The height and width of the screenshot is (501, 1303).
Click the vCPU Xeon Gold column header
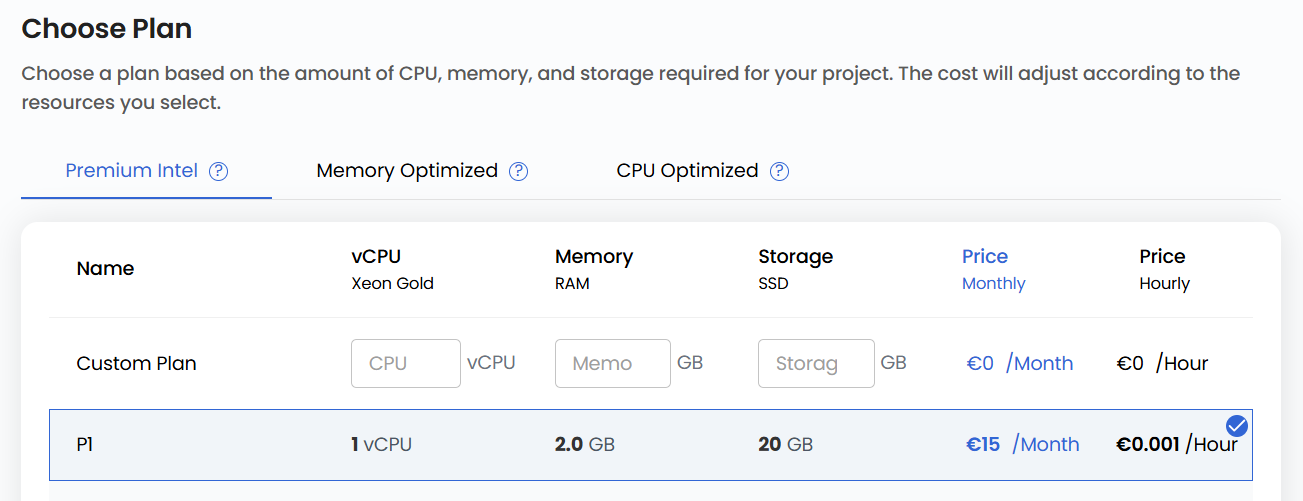pyautogui.click(x=392, y=269)
